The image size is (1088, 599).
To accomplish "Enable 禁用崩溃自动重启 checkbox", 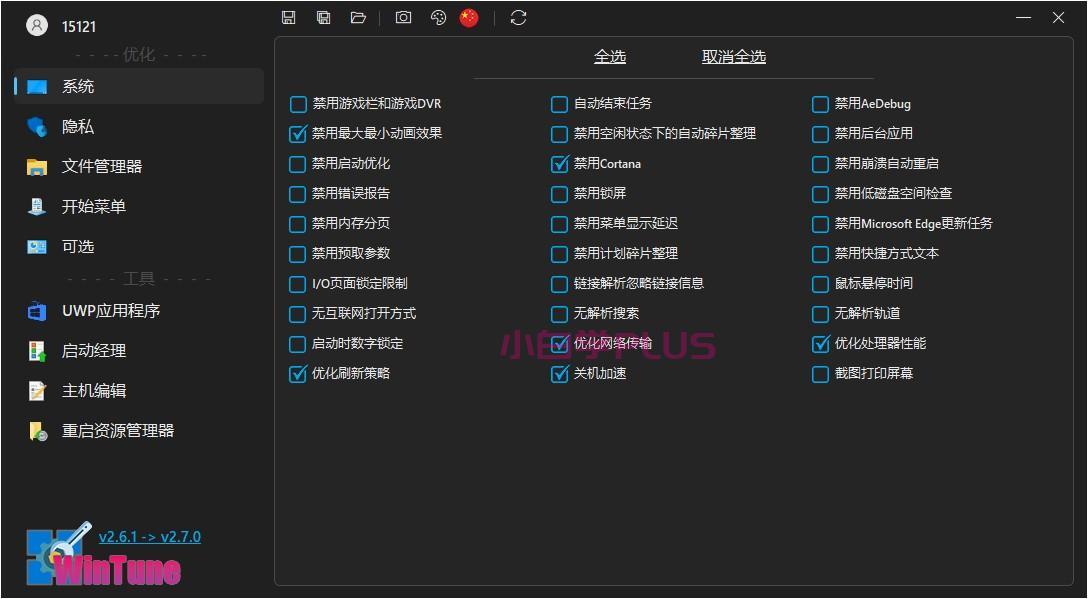I will click(820, 164).
